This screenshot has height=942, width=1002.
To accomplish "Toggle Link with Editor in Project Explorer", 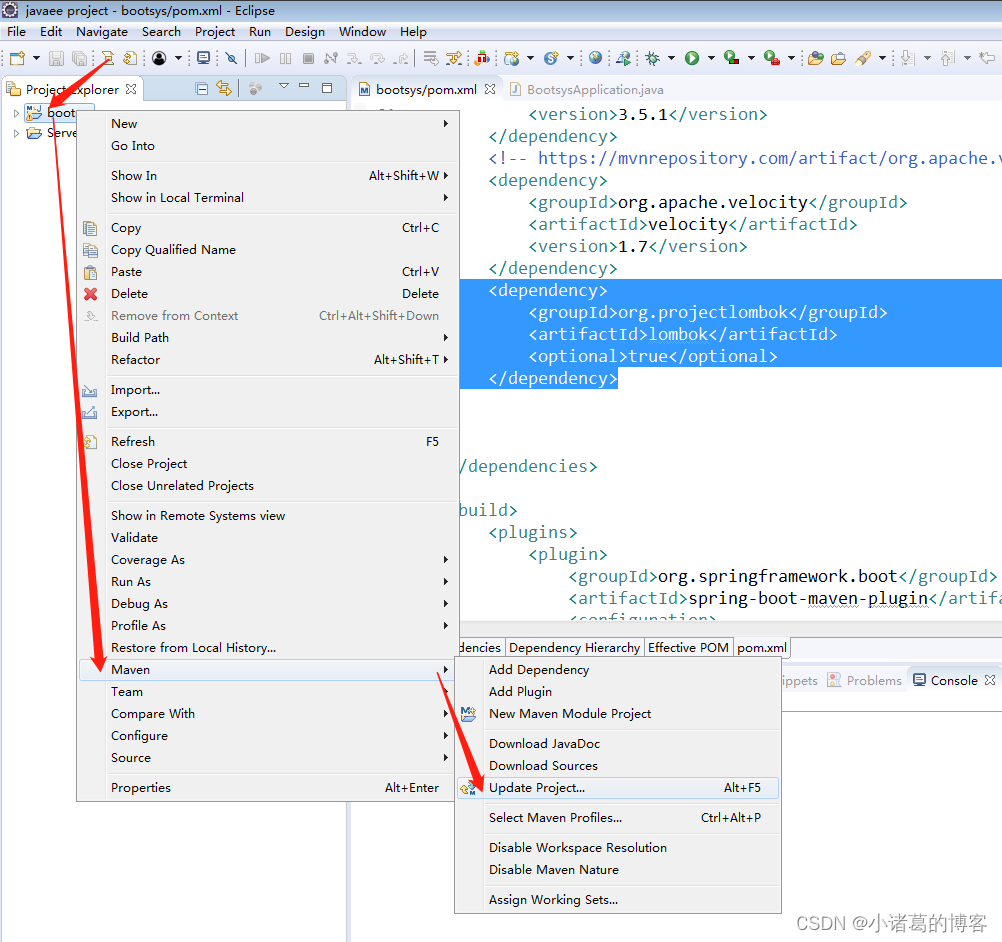I will click(x=224, y=88).
